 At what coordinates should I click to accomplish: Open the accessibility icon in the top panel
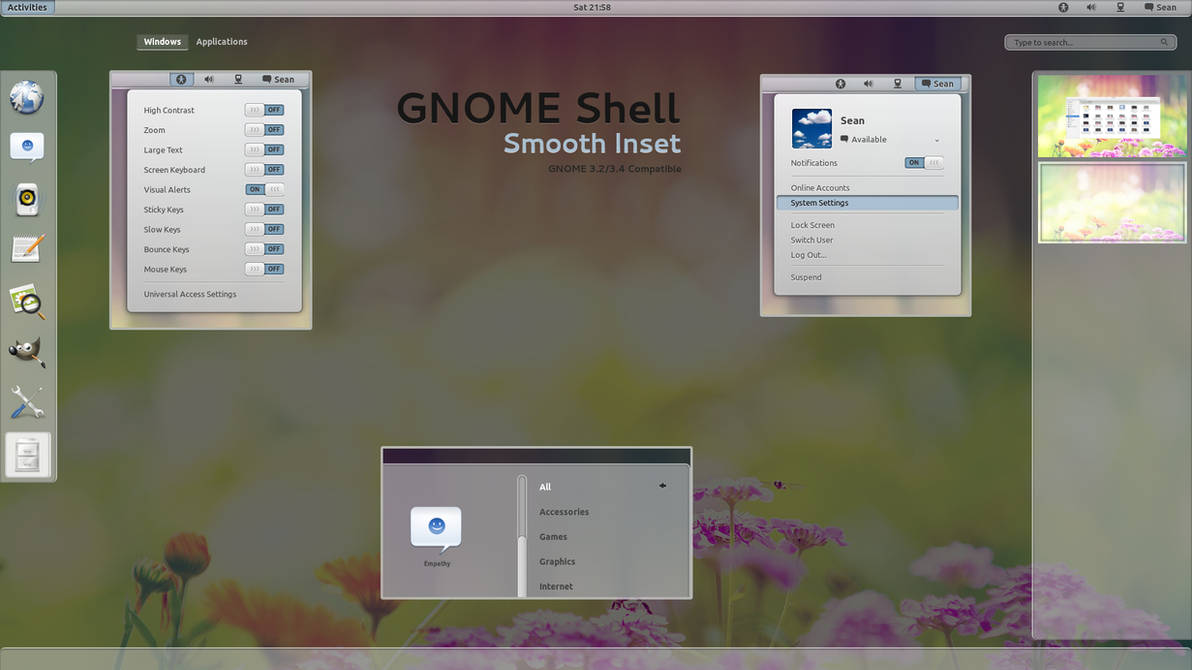click(x=1064, y=8)
